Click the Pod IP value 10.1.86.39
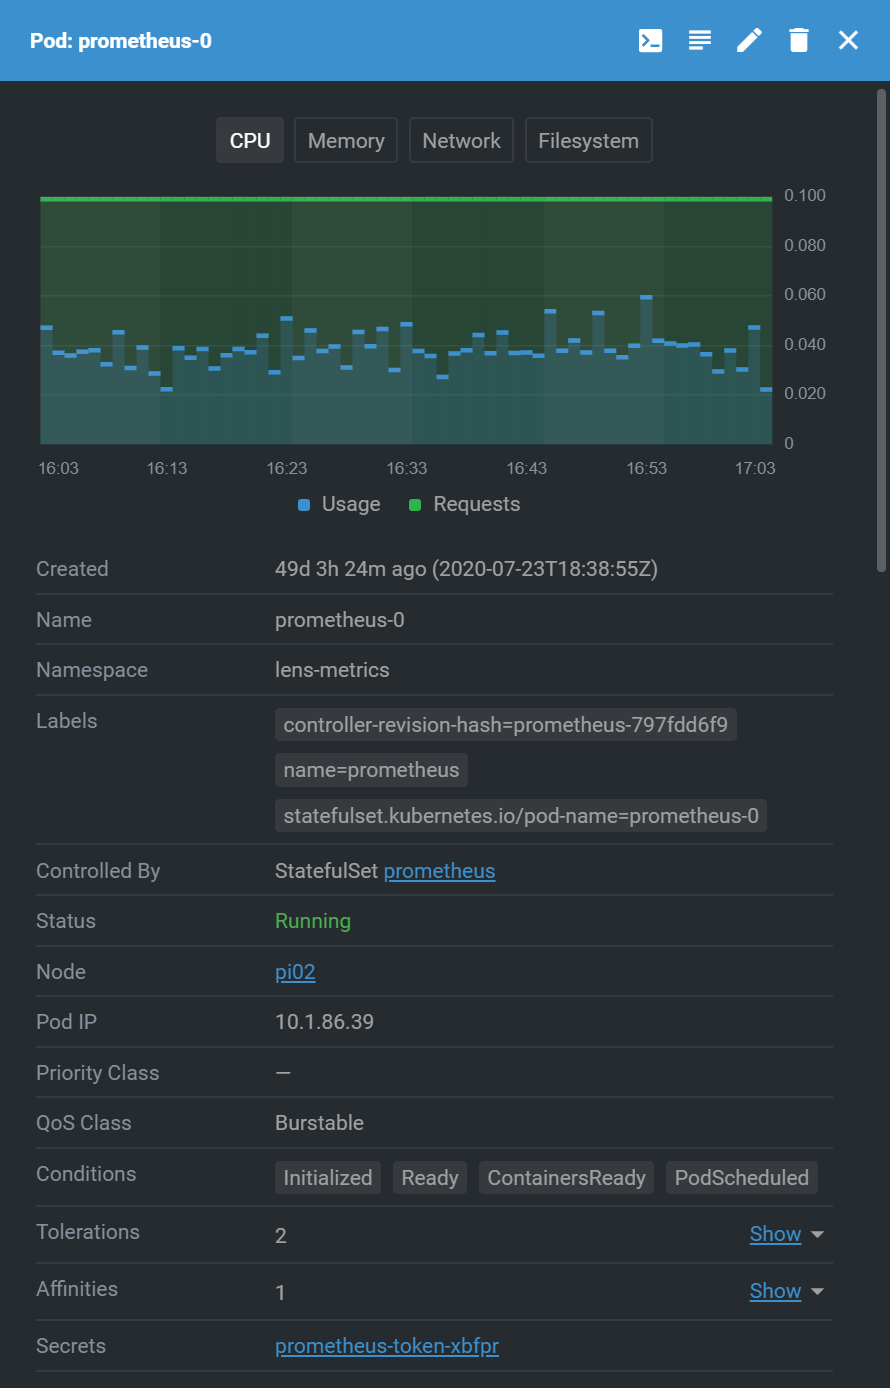This screenshot has height=1388, width=890. [324, 1022]
